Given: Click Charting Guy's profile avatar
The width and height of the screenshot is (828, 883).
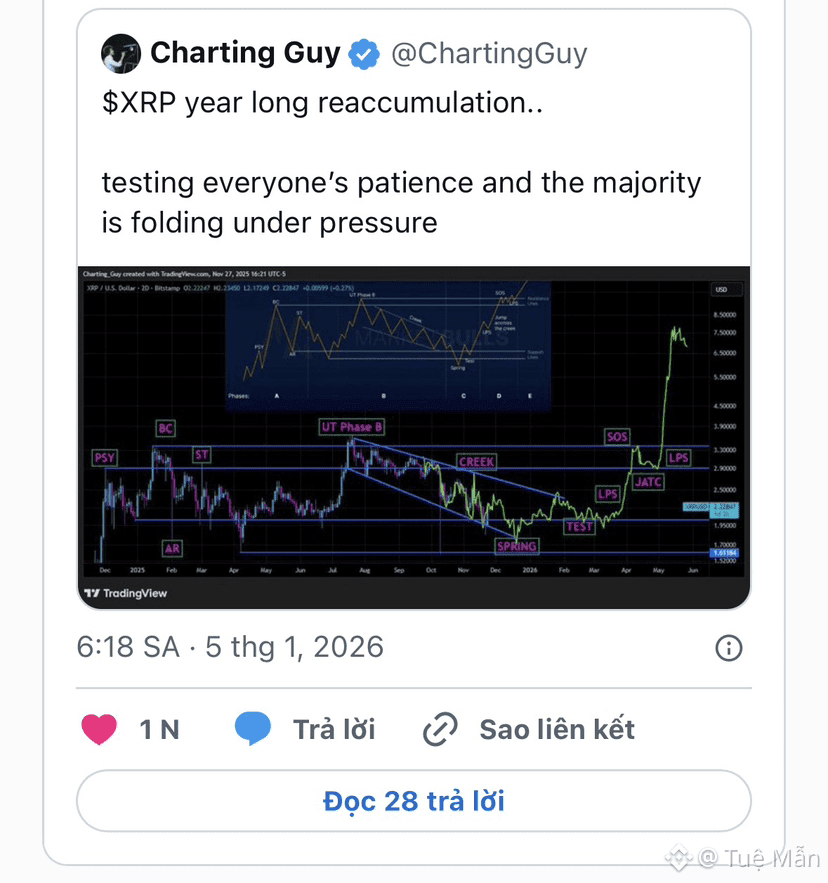Looking at the screenshot, I should 121,54.
